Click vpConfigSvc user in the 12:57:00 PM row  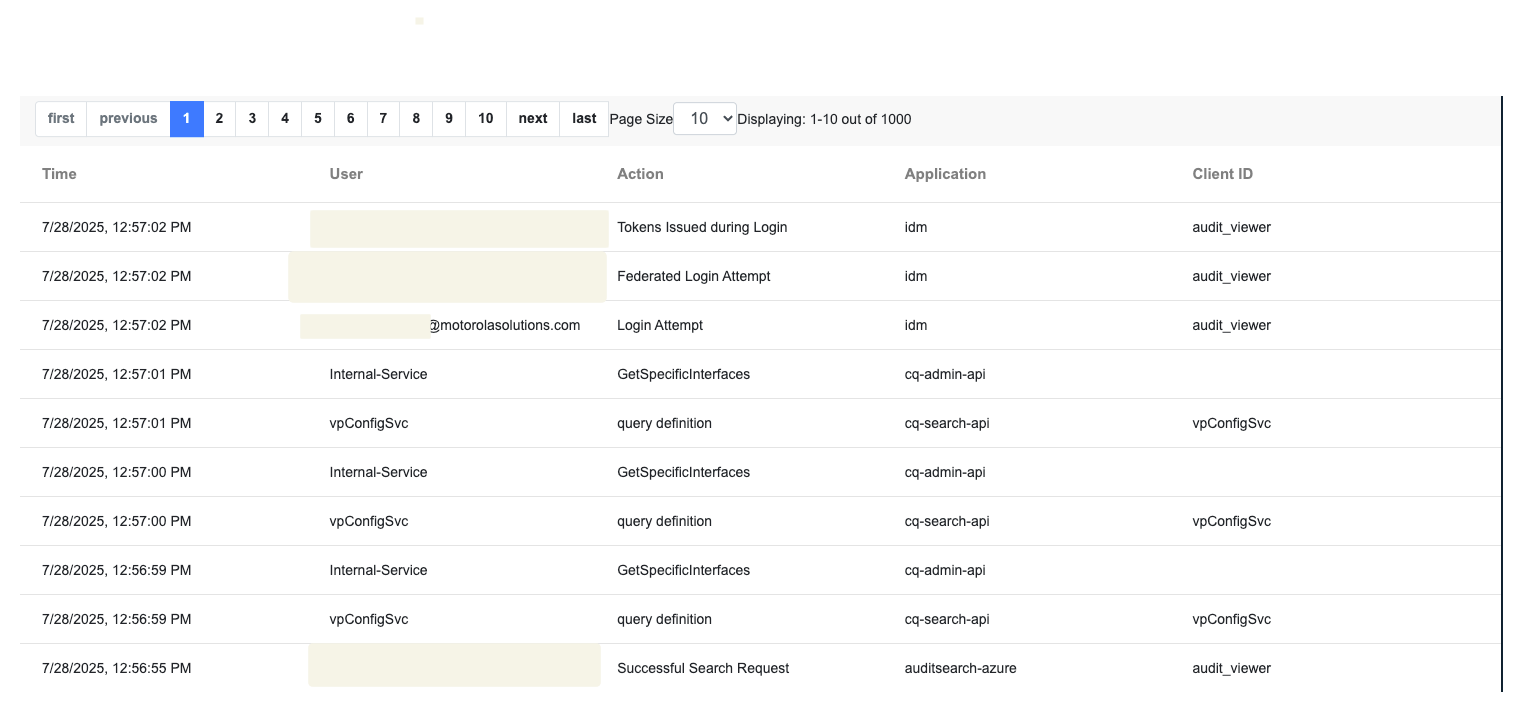(369, 521)
